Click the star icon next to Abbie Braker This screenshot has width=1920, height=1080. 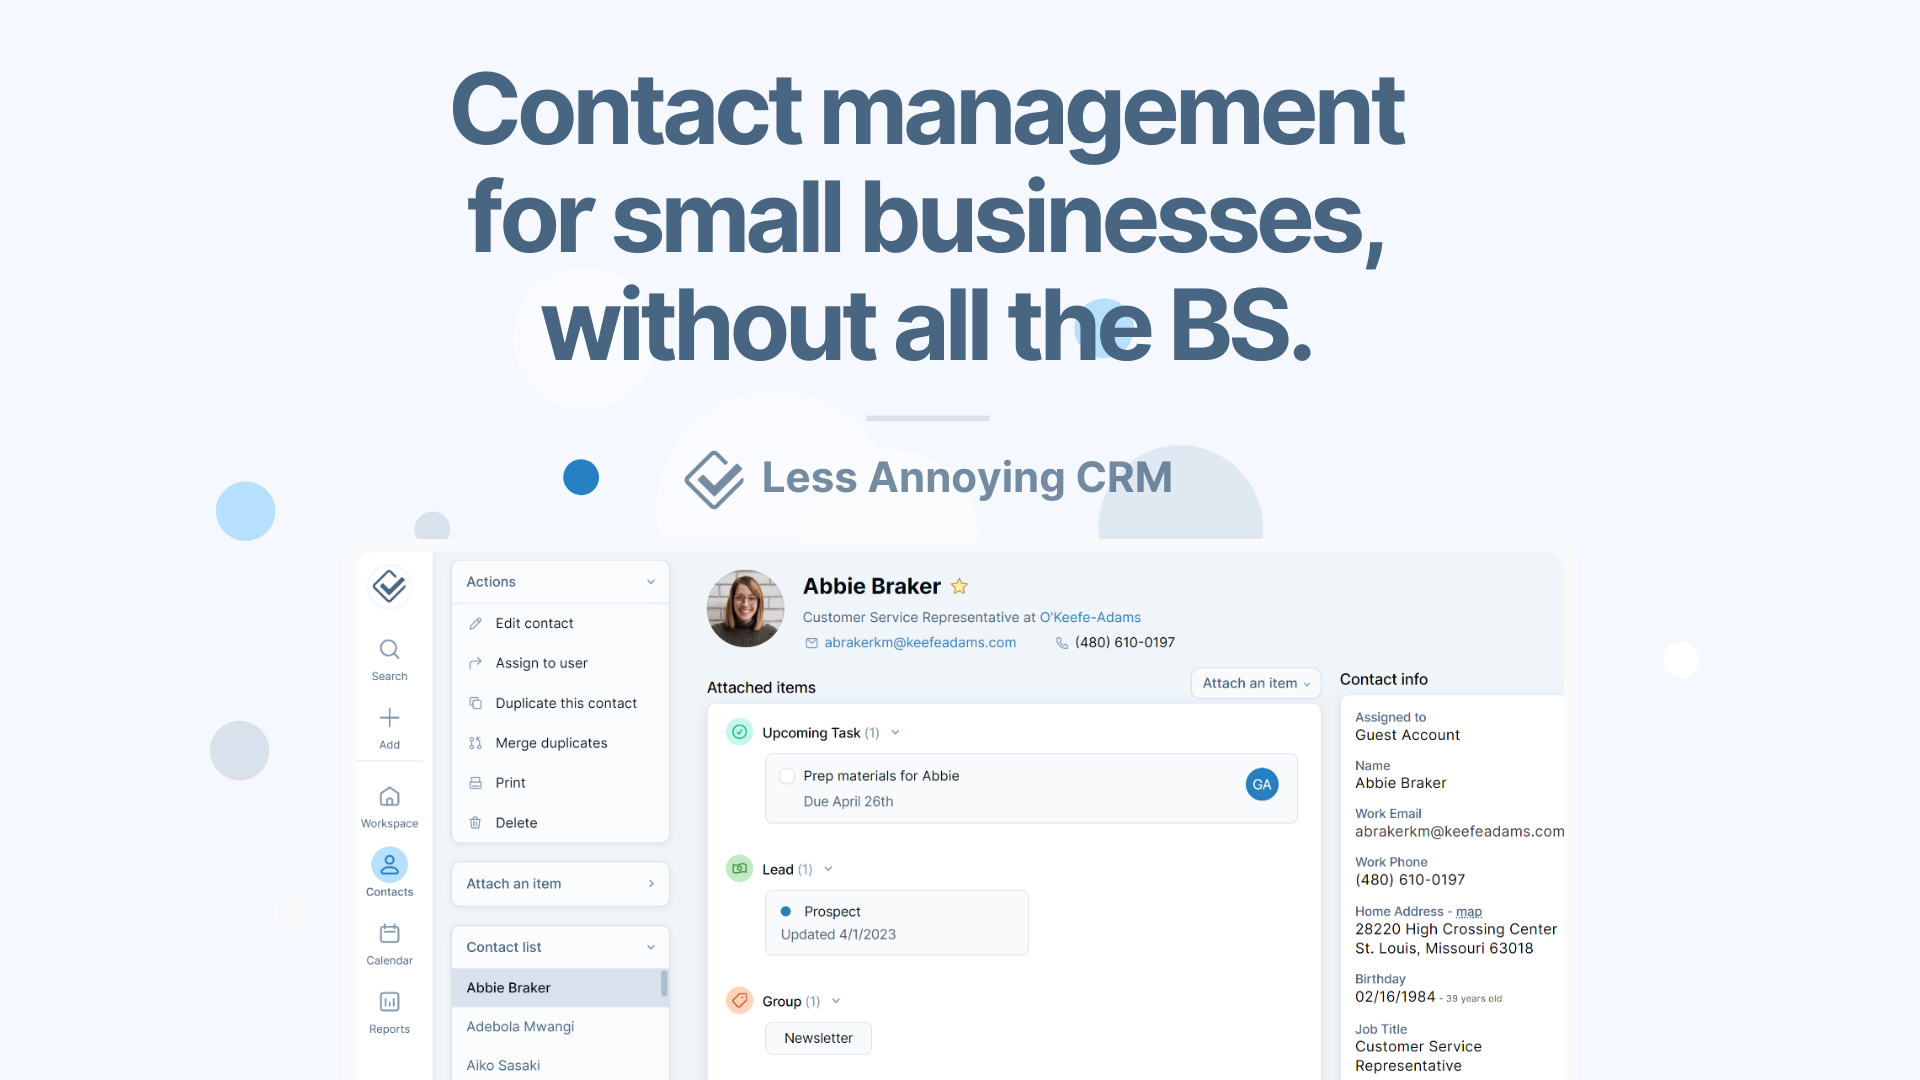click(x=961, y=584)
